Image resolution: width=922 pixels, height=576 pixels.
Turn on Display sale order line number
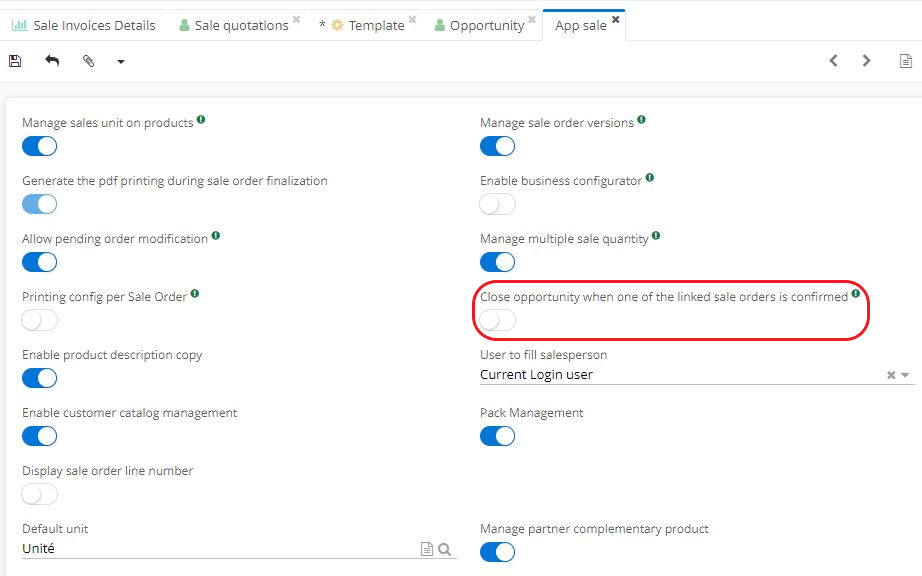[39, 494]
